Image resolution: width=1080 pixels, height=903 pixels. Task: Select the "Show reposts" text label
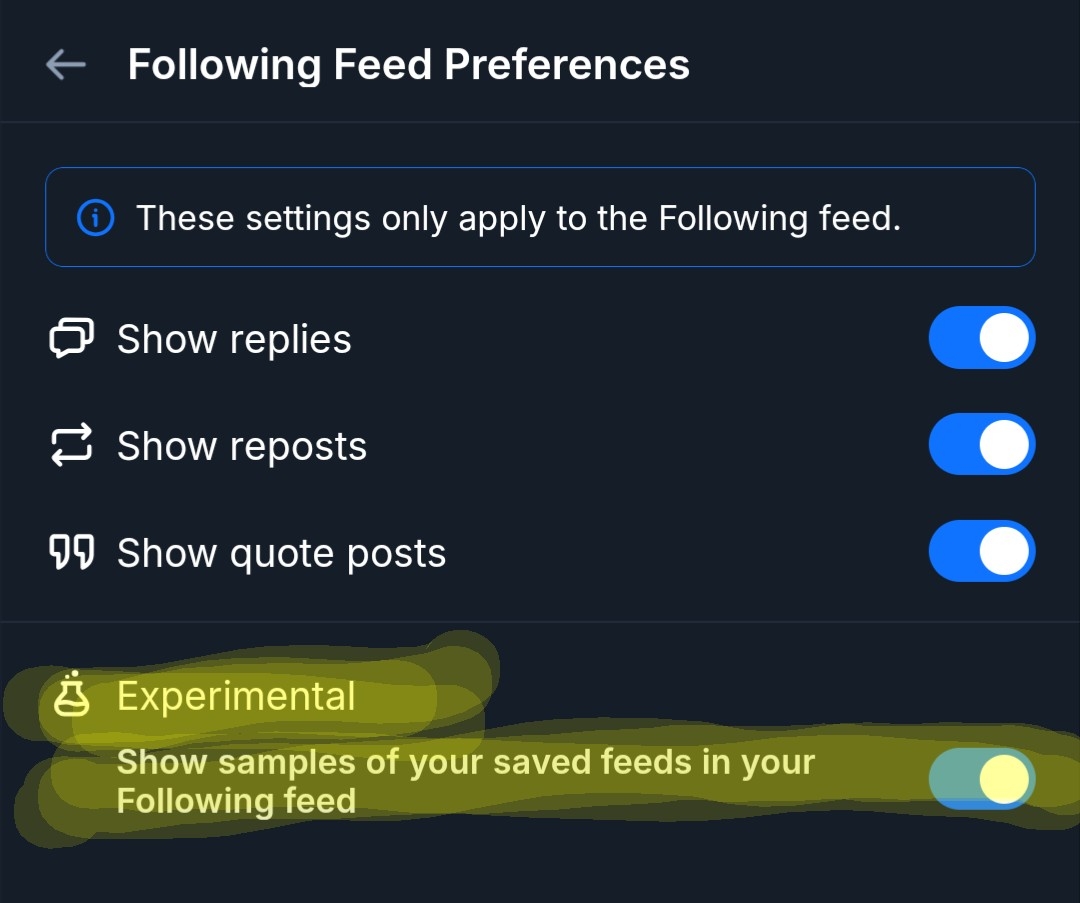pyautogui.click(x=242, y=446)
